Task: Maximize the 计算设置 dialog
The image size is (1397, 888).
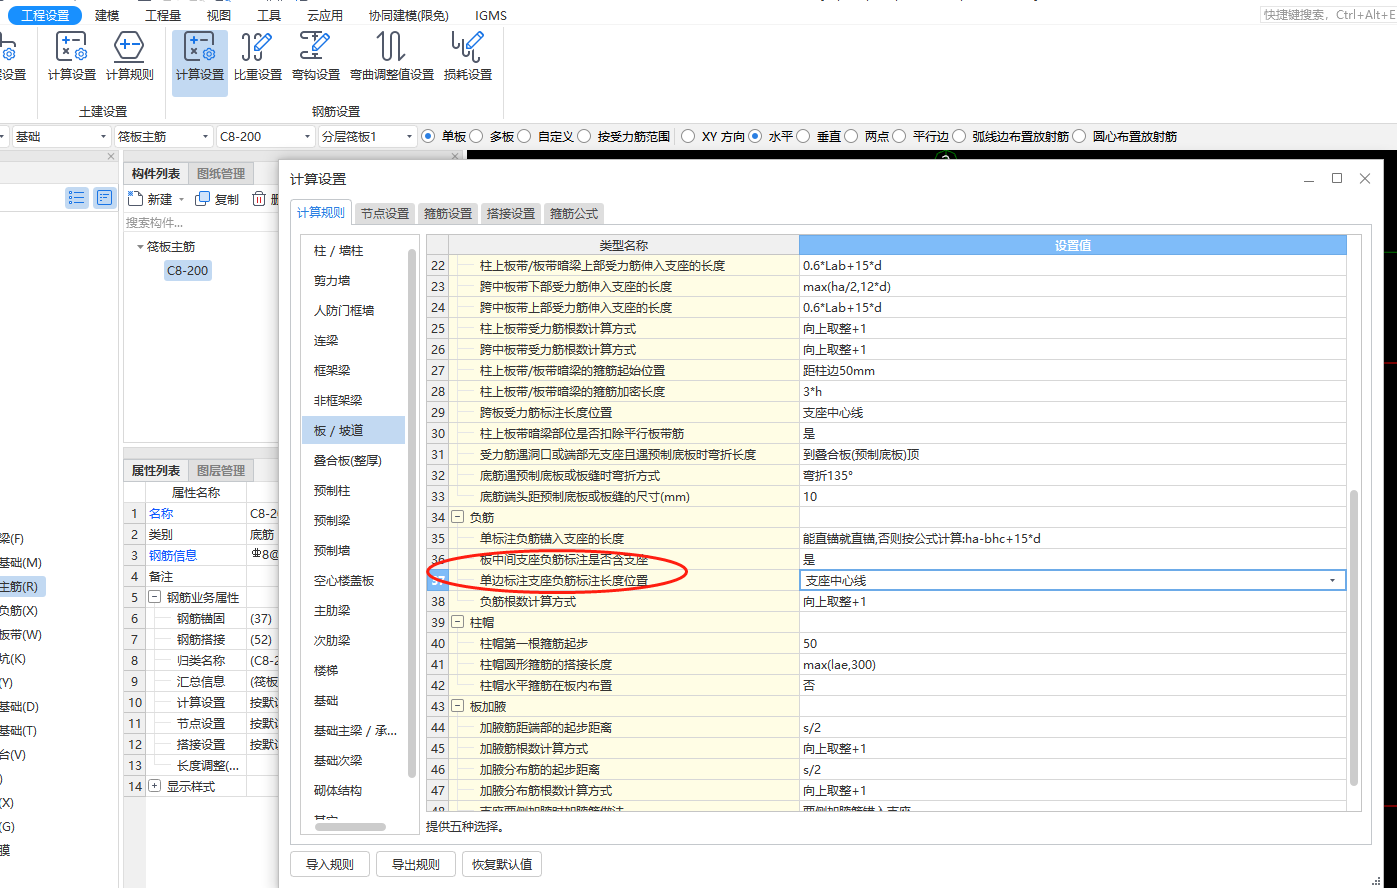Action: (1337, 178)
